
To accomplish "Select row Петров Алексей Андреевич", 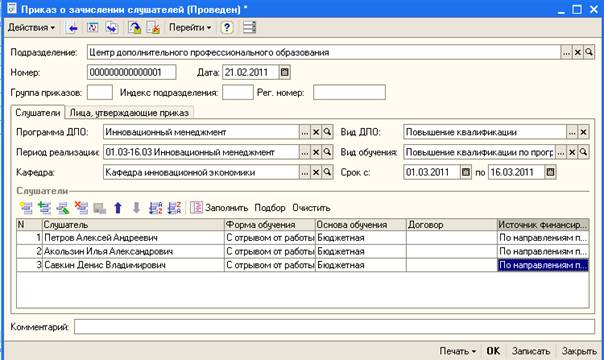I will coord(302,238).
